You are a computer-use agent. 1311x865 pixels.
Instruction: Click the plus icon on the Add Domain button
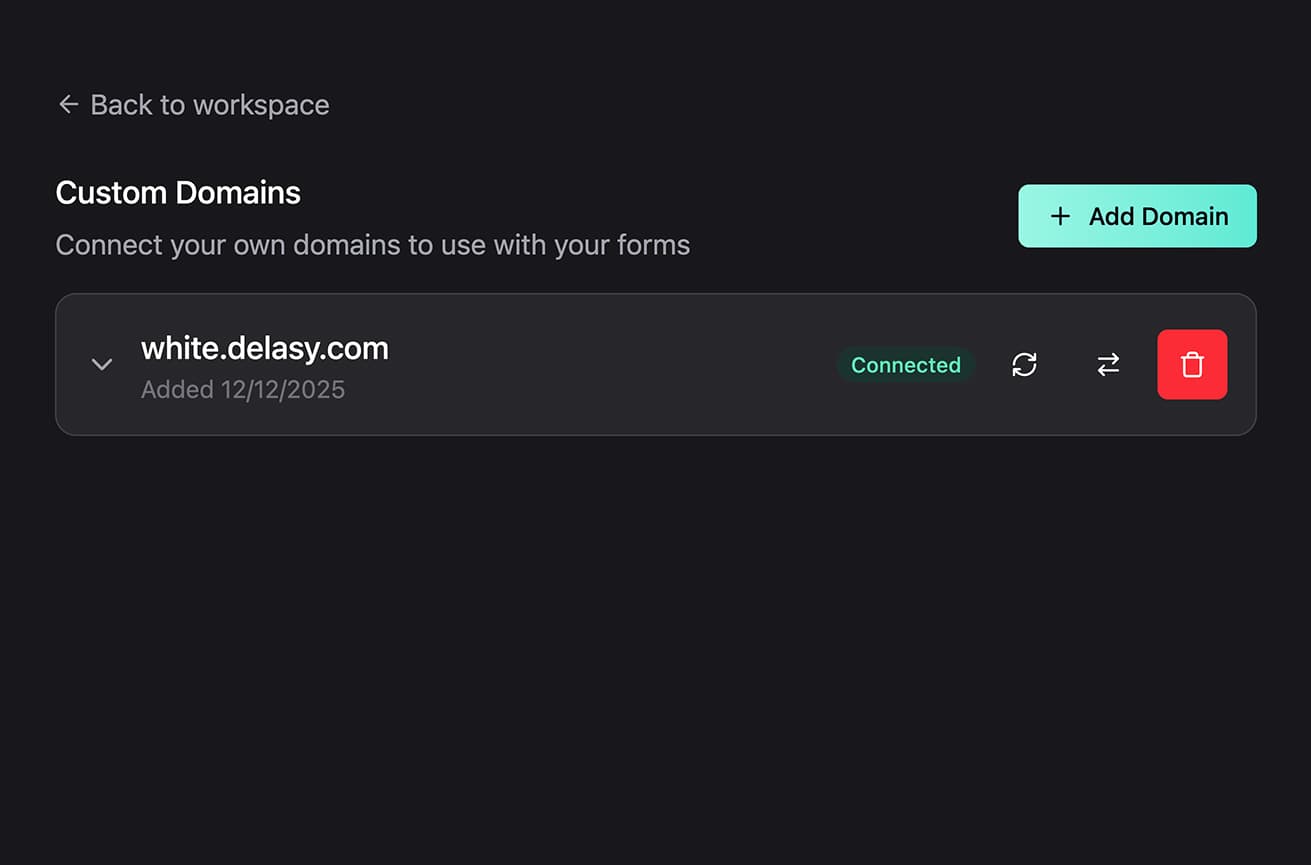point(1059,215)
